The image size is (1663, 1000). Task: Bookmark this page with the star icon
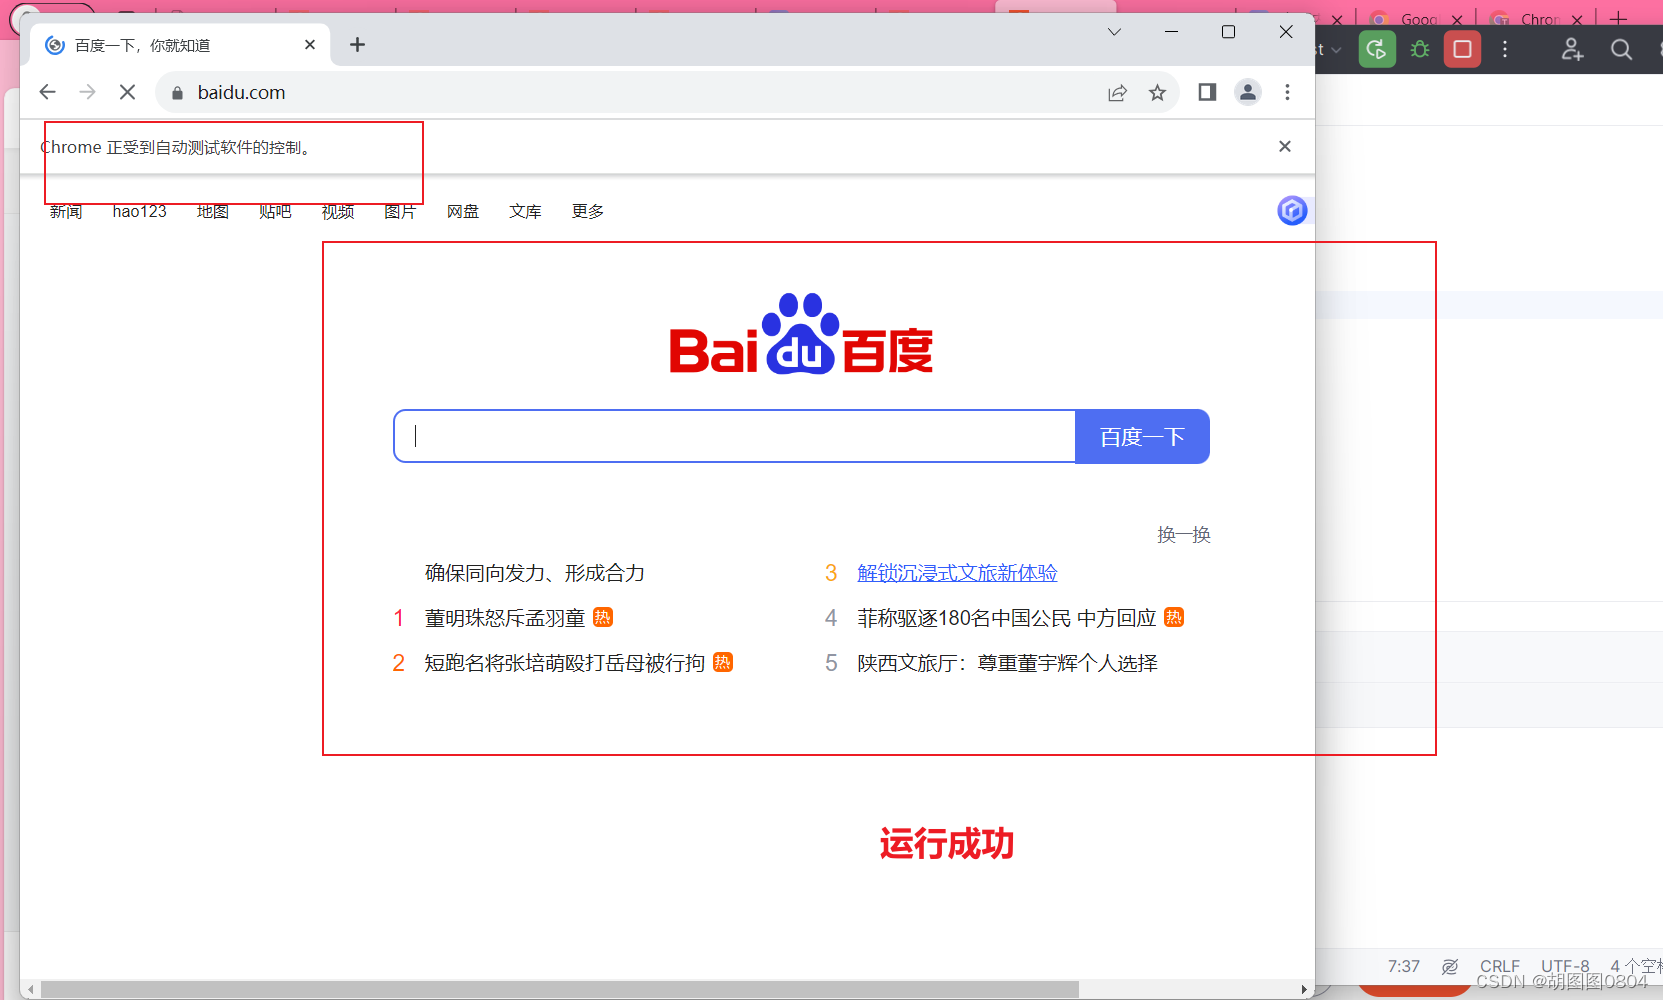pos(1157,93)
